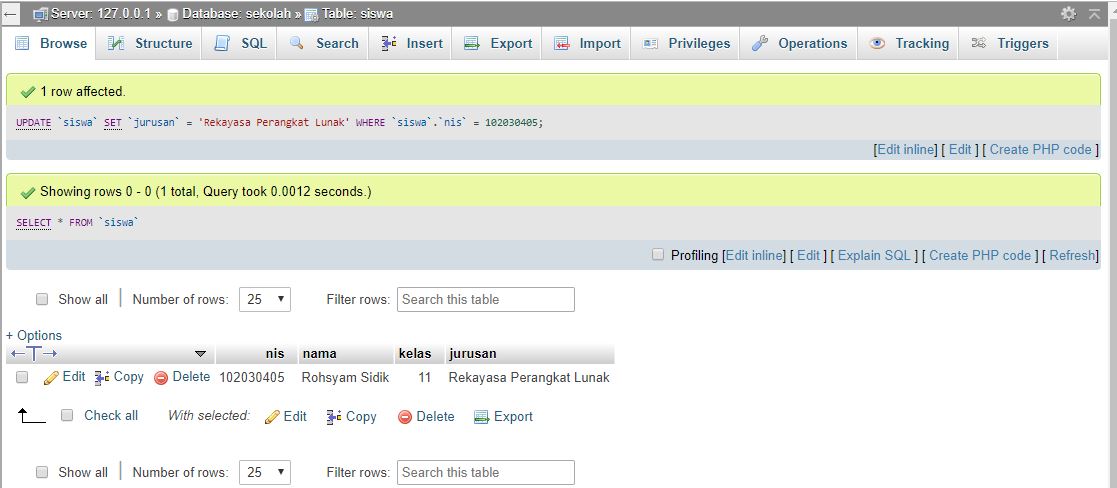Expand the + Options link
Screen dimensions: 1117x488
click(33, 336)
